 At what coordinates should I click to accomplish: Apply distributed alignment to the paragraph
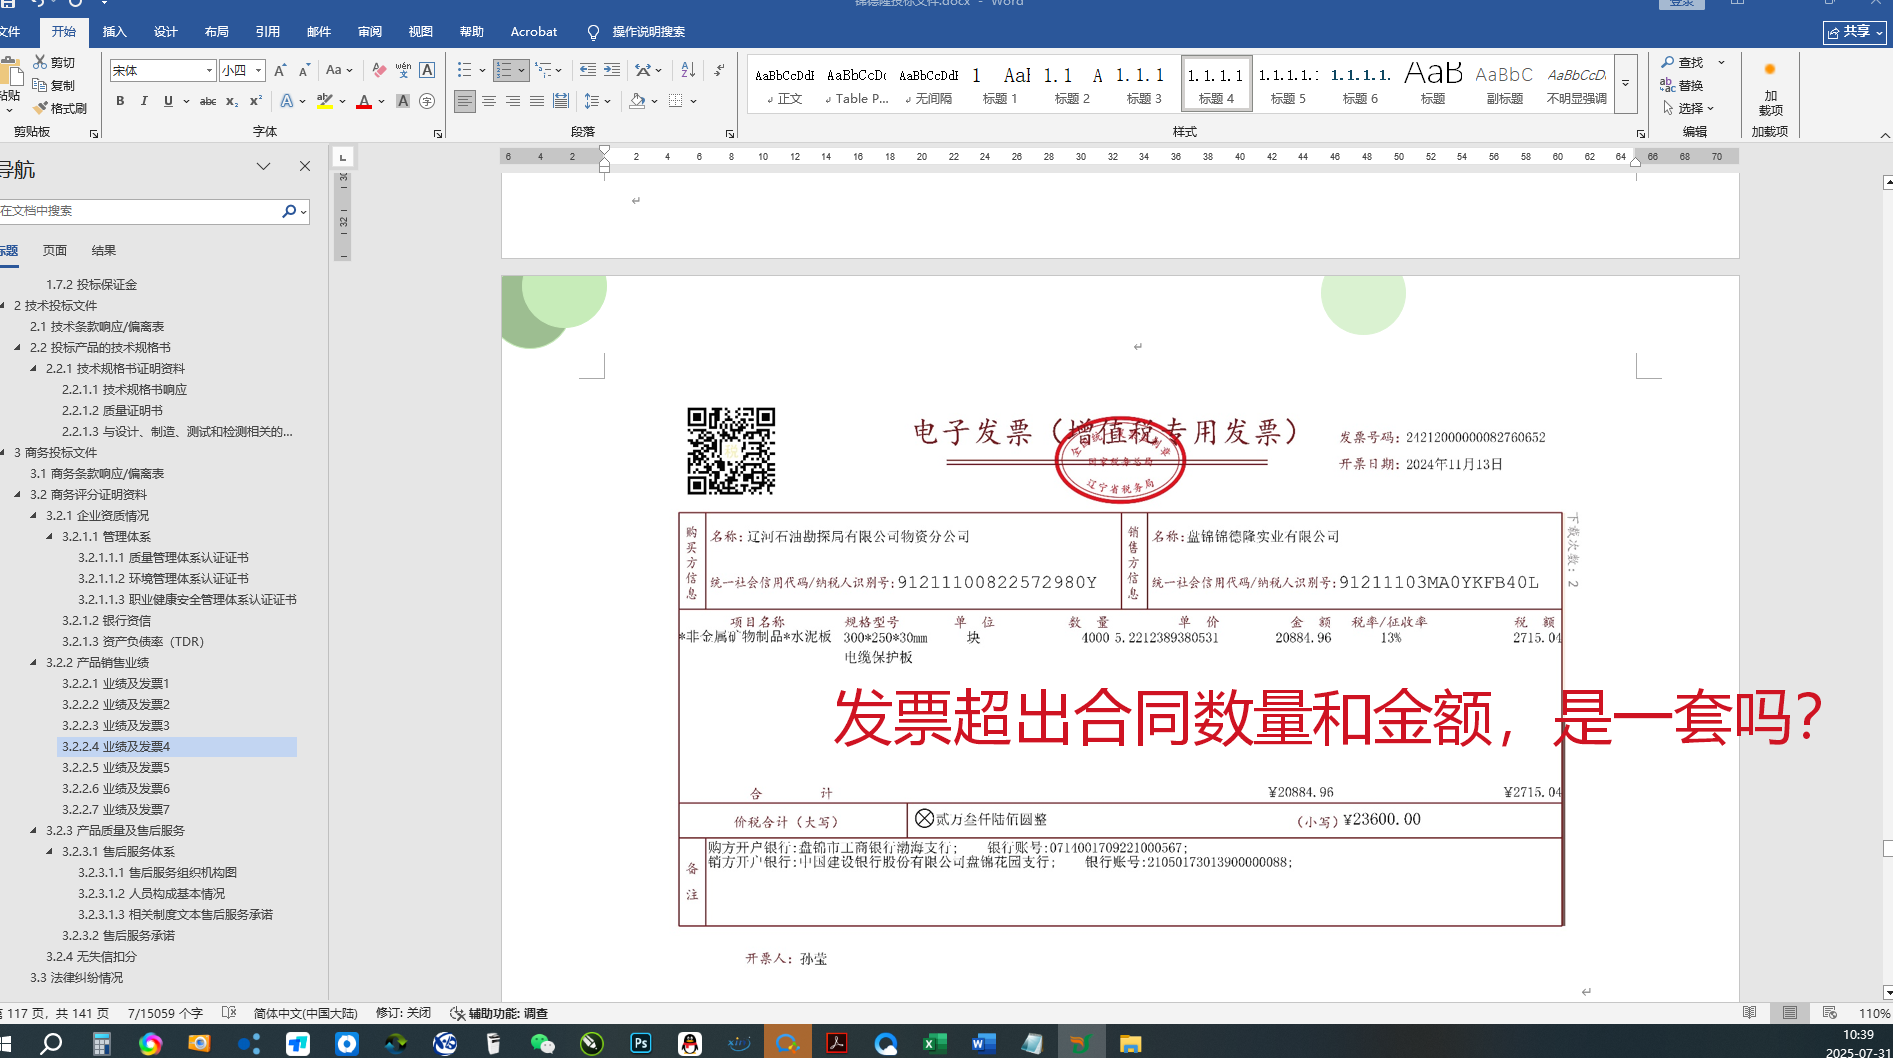(561, 101)
